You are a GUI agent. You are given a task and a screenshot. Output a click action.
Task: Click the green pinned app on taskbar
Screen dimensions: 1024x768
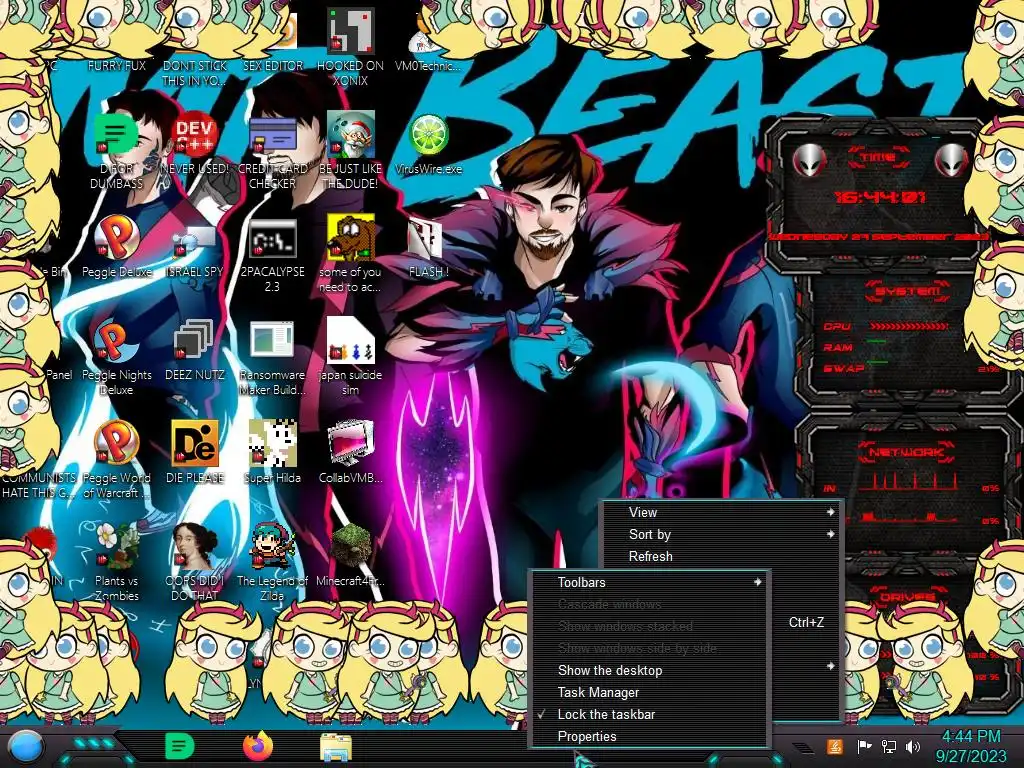click(180, 746)
